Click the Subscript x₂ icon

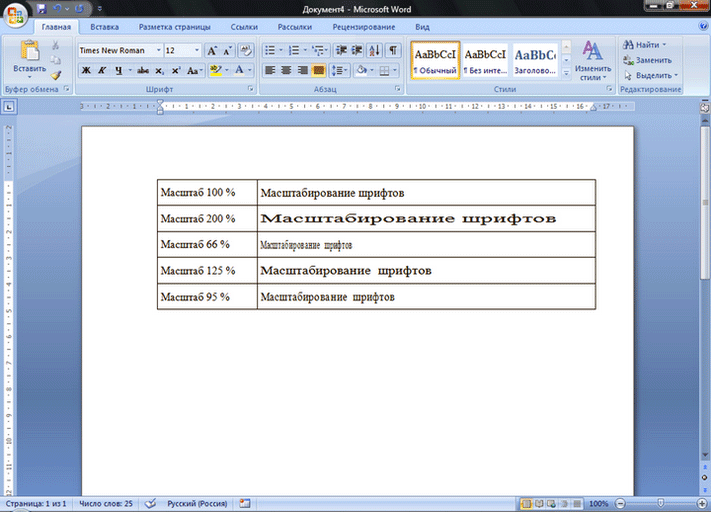pyautogui.click(x=160, y=70)
